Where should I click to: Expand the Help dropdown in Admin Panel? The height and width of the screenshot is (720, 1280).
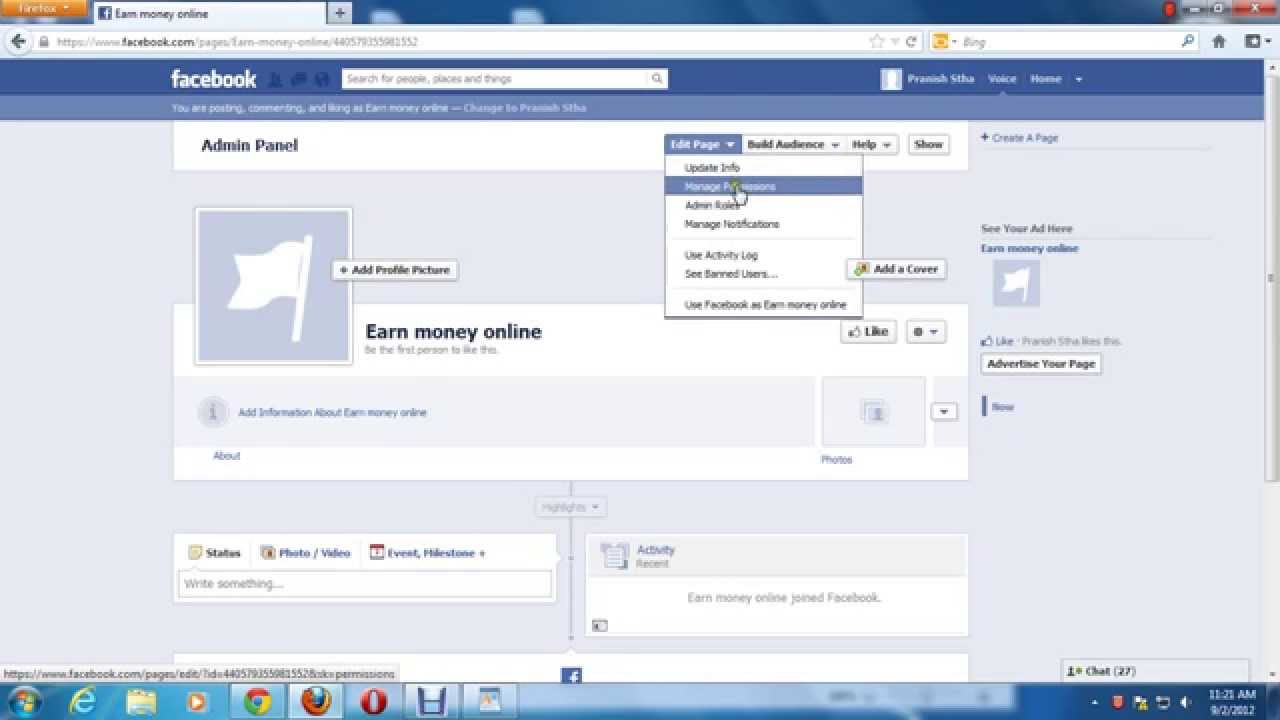[x=871, y=145]
